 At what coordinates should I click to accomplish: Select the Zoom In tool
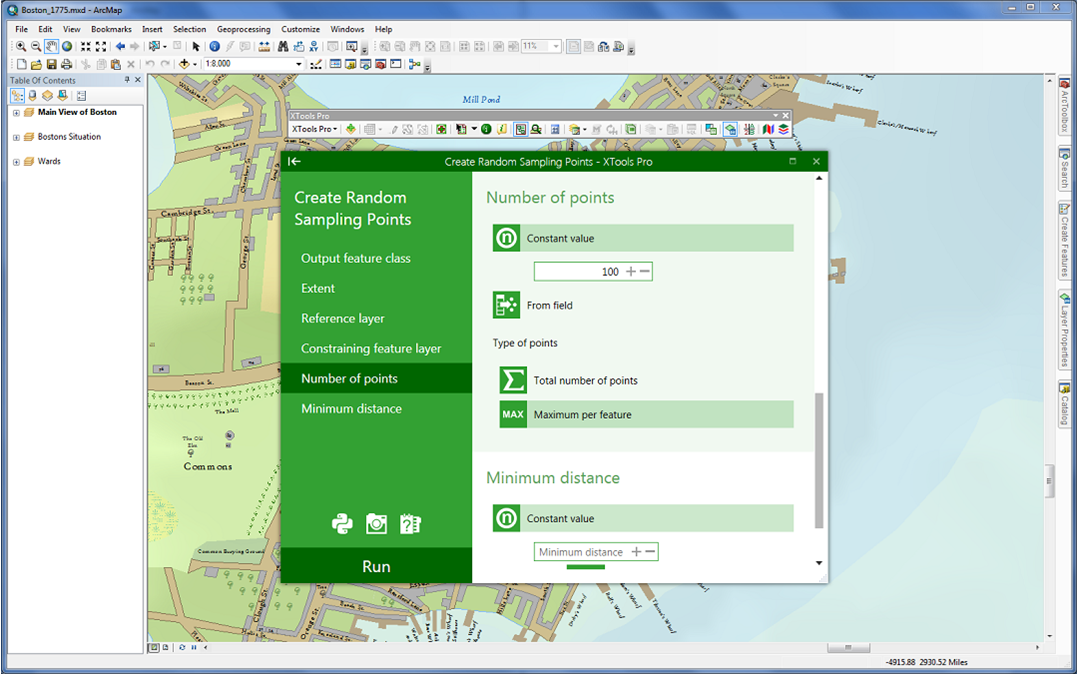(x=21, y=47)
